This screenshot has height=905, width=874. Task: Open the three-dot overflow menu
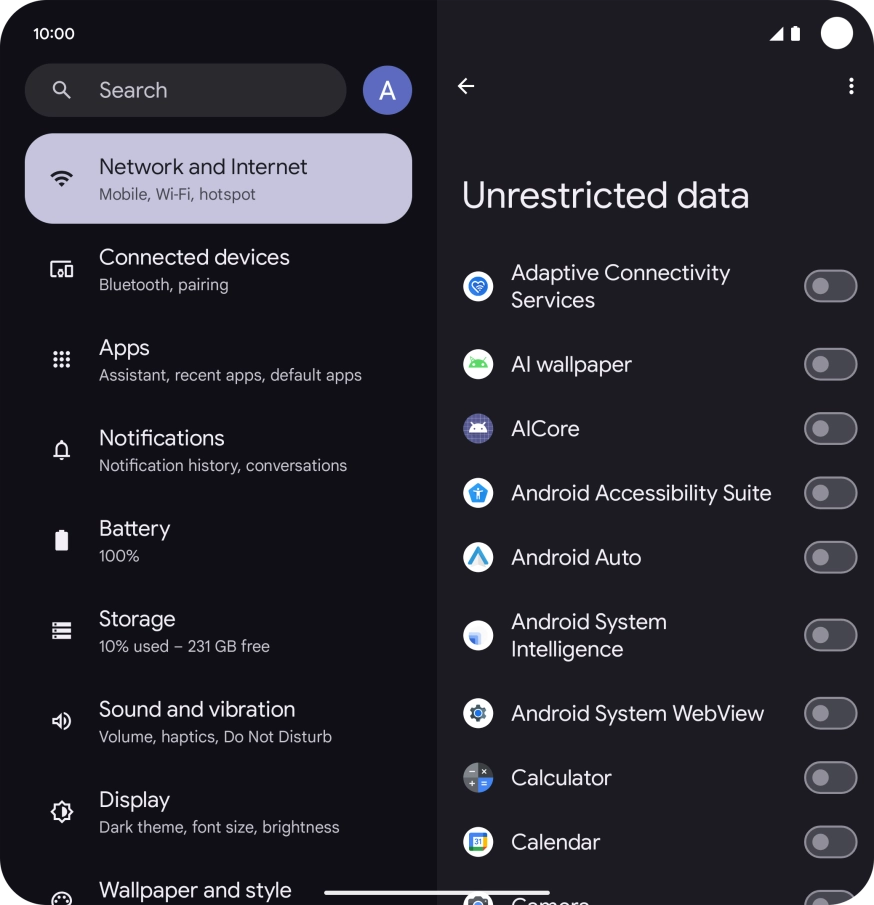[x=851, y=86]
